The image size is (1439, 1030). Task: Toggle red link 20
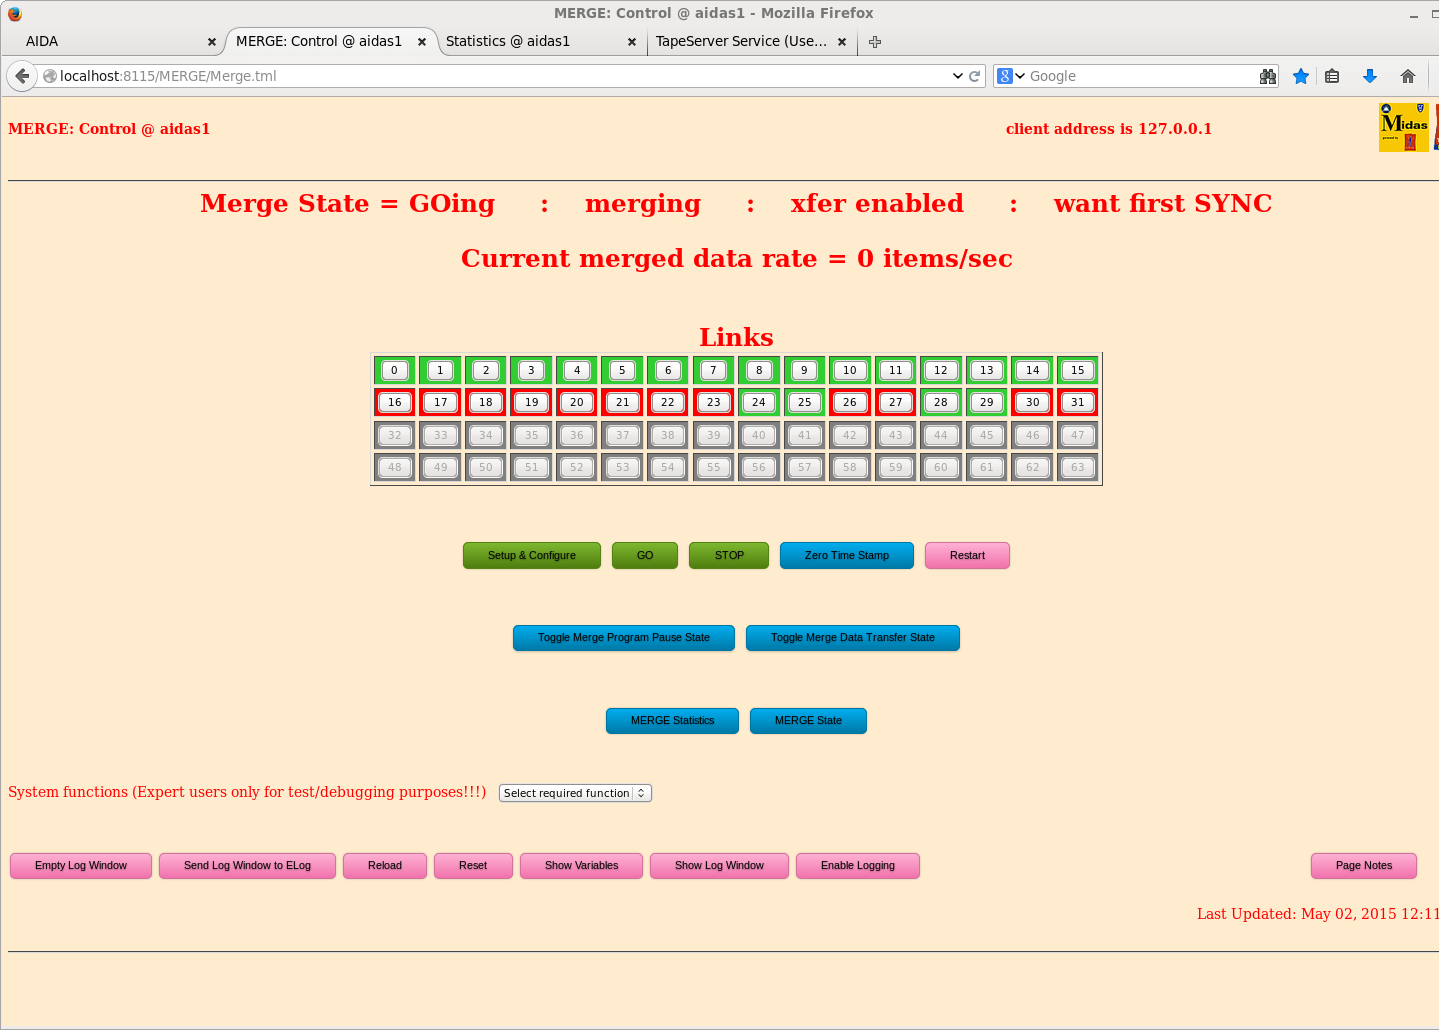pyautogui.click(x=577, y=402)
